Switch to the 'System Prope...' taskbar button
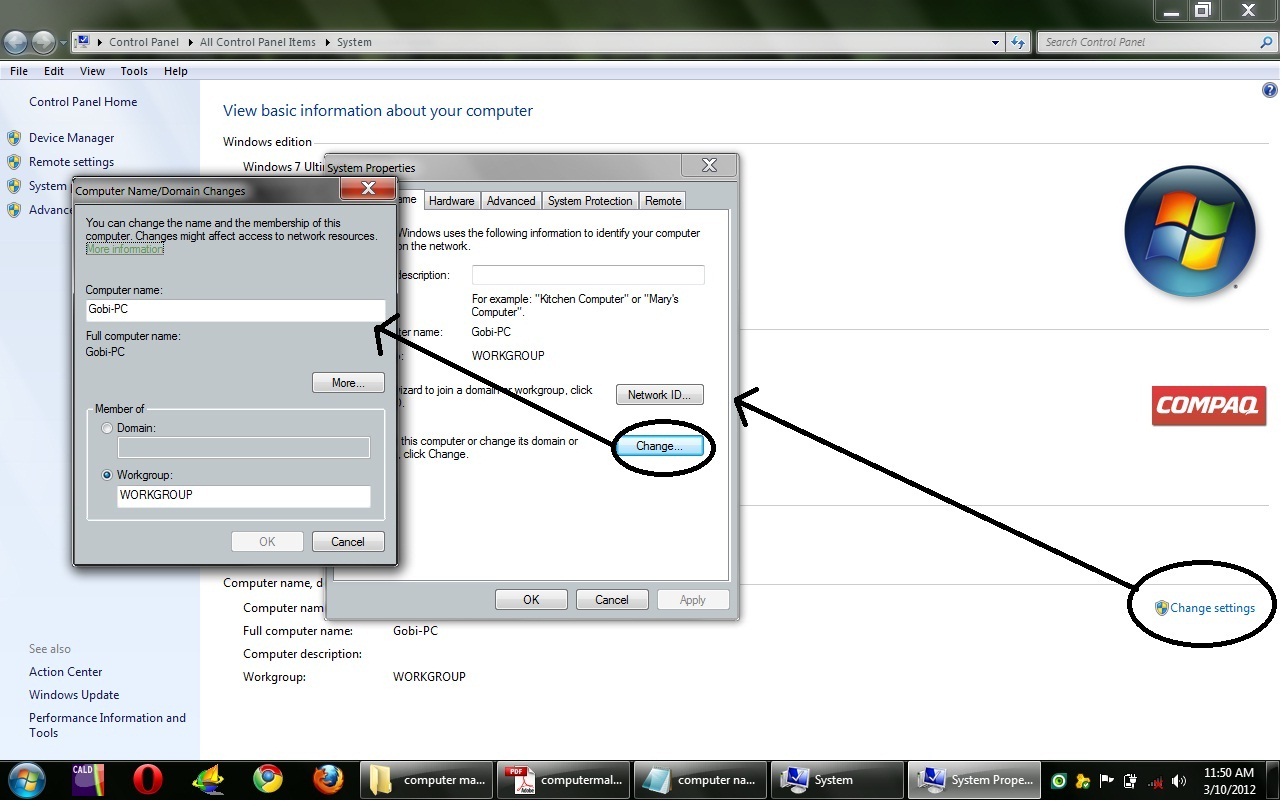The height and width of the screenshot is (806, 1282). pyautogui.click(x=974, y=780)
